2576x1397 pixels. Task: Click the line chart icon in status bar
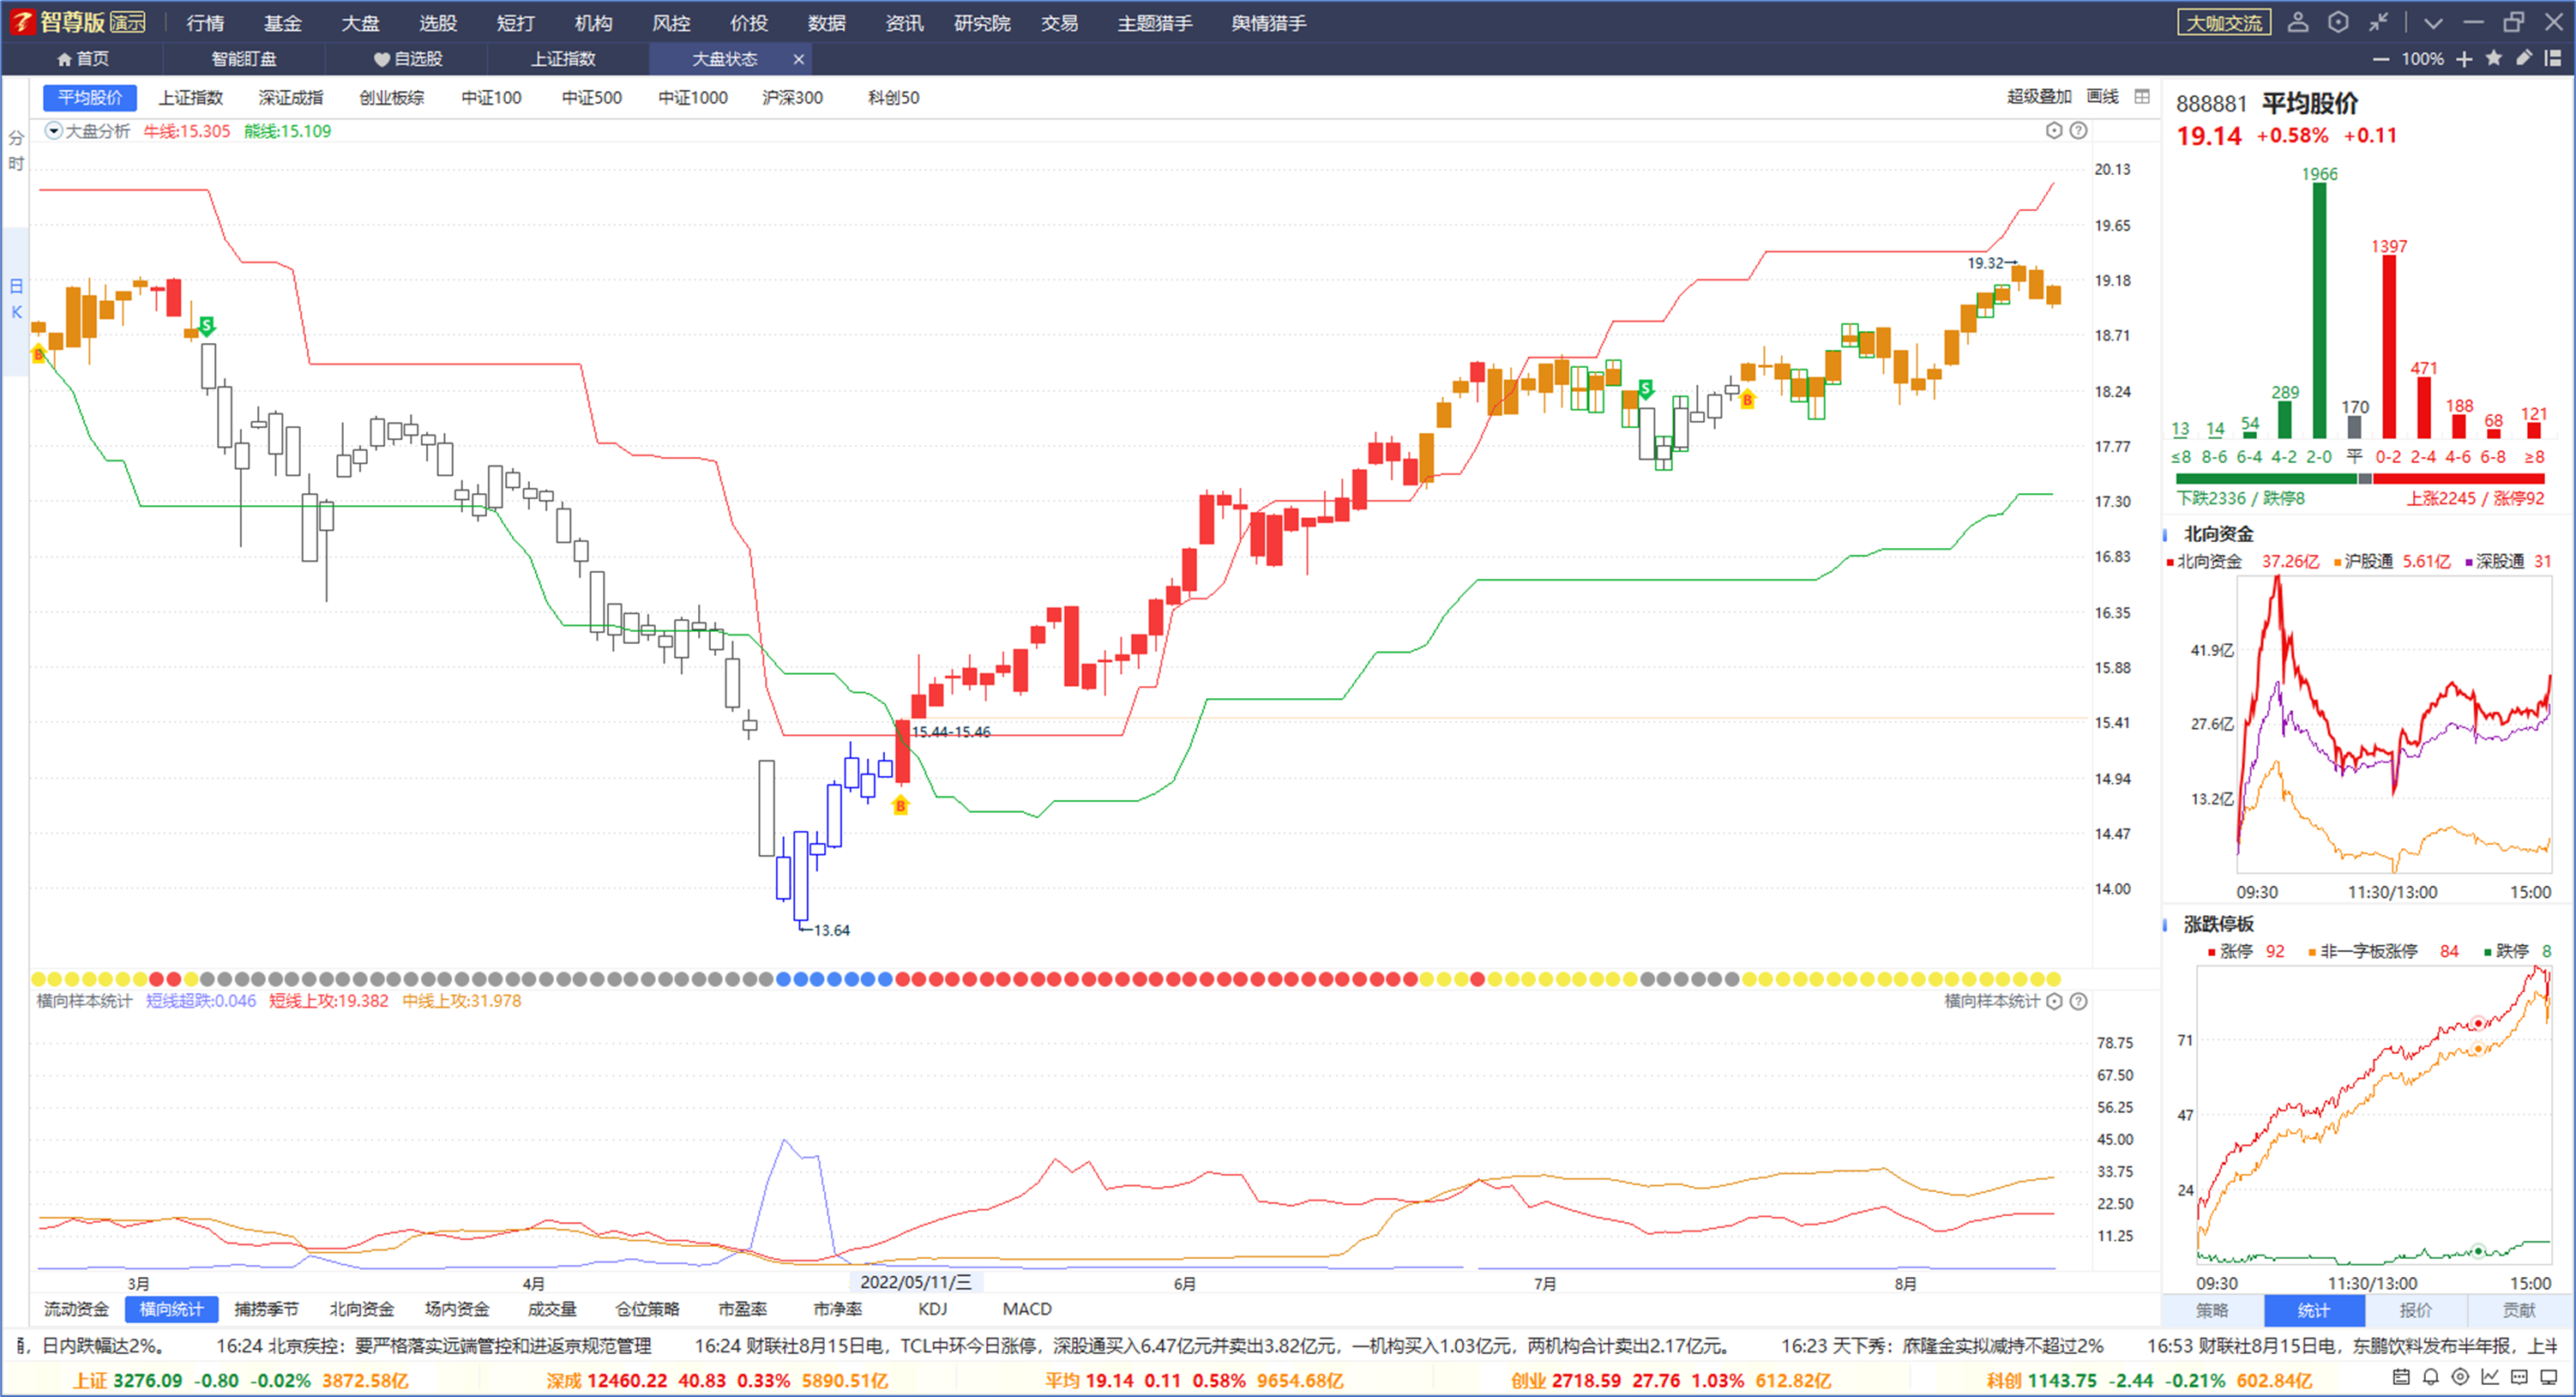[2490, 1377]
